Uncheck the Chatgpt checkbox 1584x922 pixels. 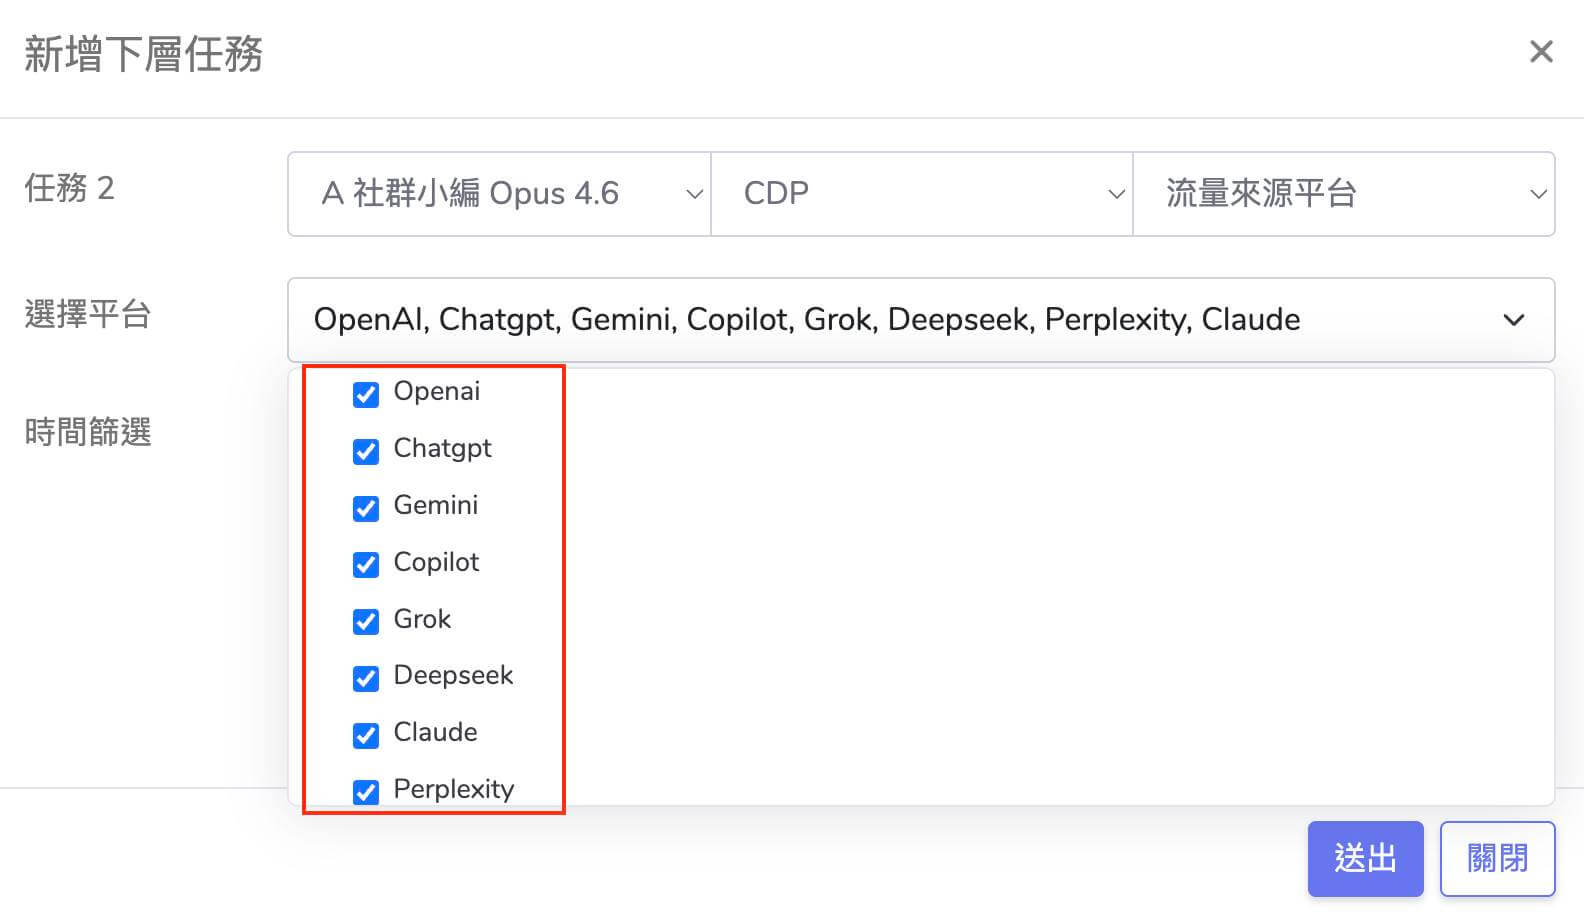(366, 451)
